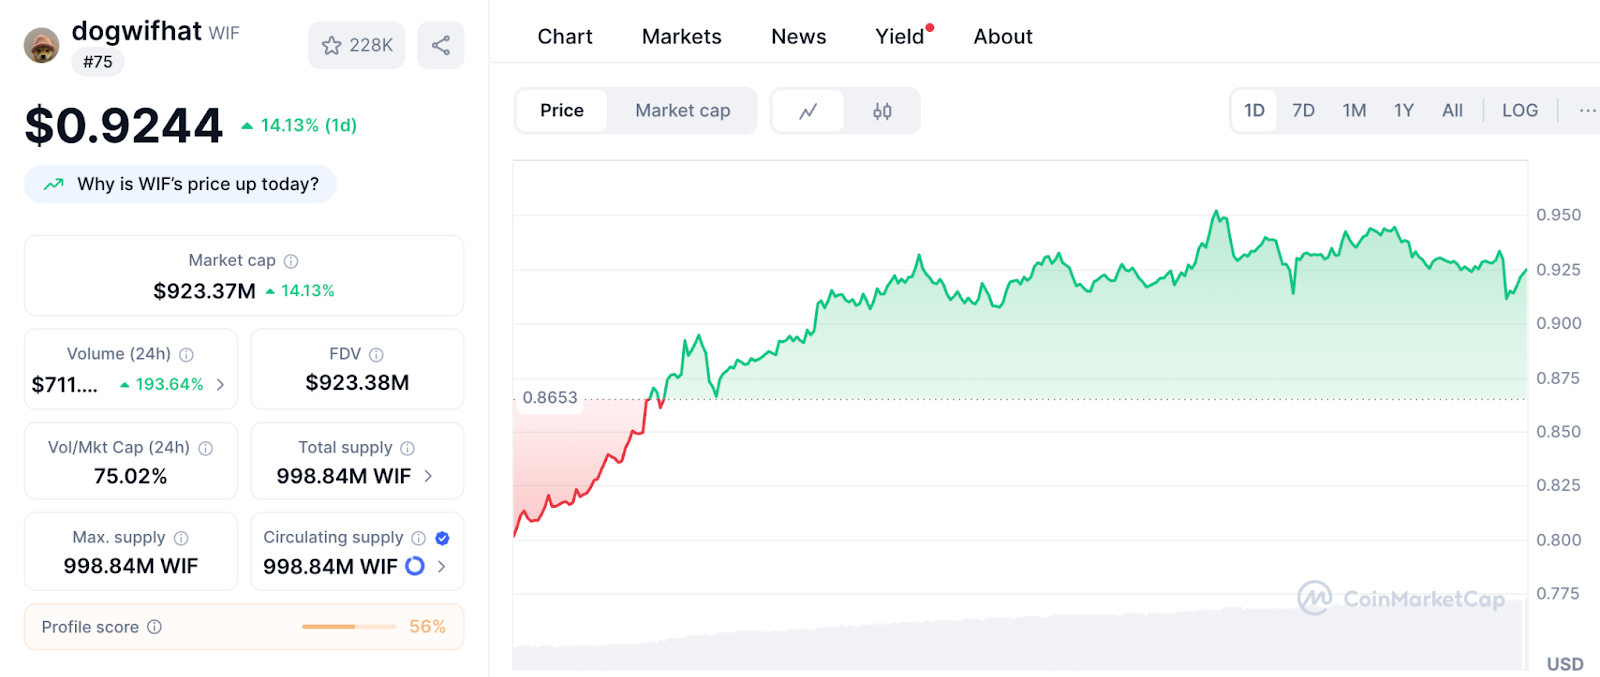Expand Volume (24h) details chevron
The width and height of the screenshot is (1600, 677).
tap(220, 384)
